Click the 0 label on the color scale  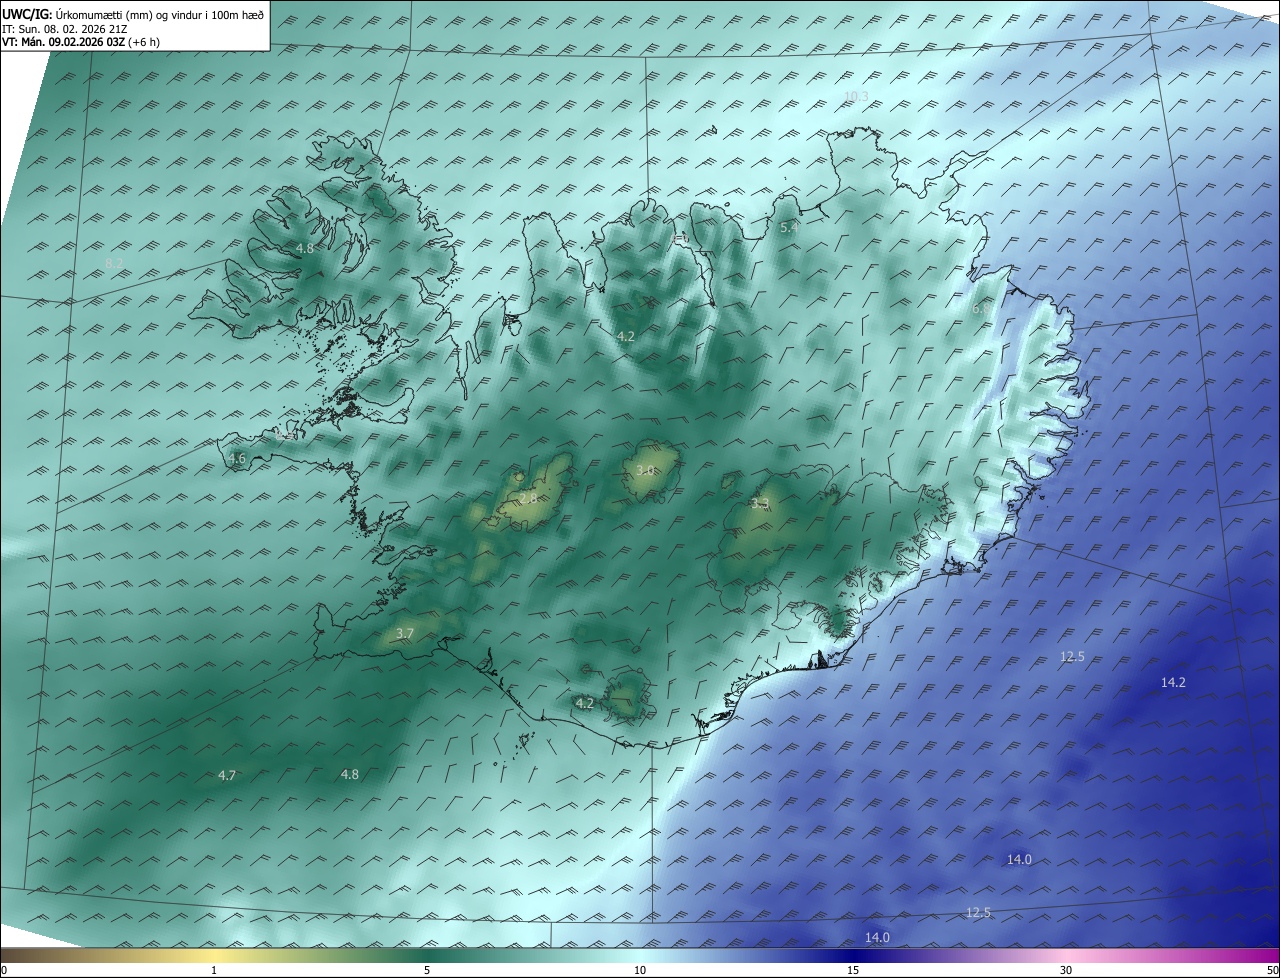(x=4, y=971)
